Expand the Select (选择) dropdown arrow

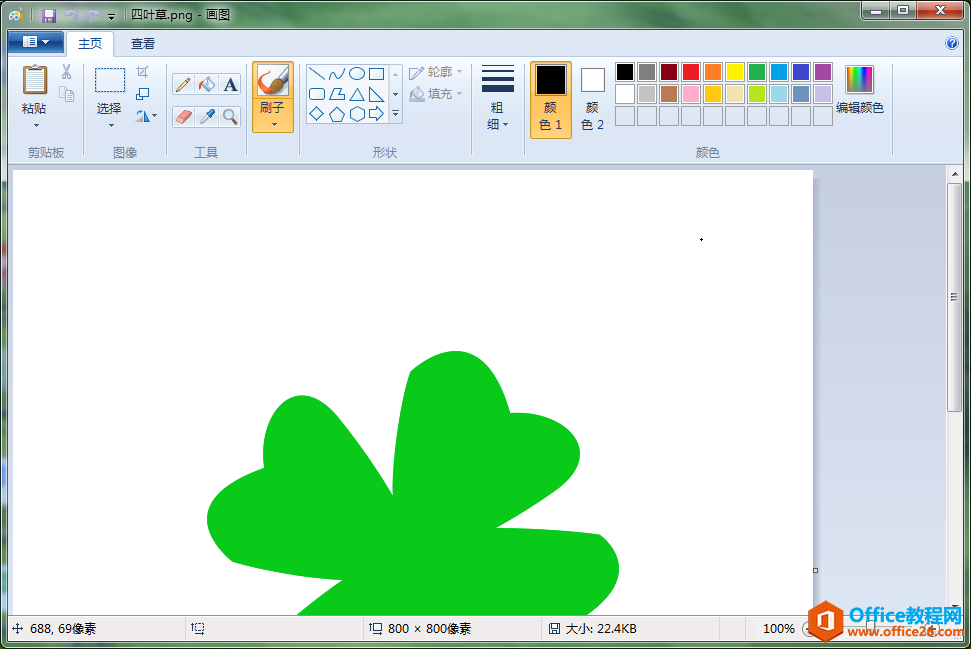pos(111,126)
